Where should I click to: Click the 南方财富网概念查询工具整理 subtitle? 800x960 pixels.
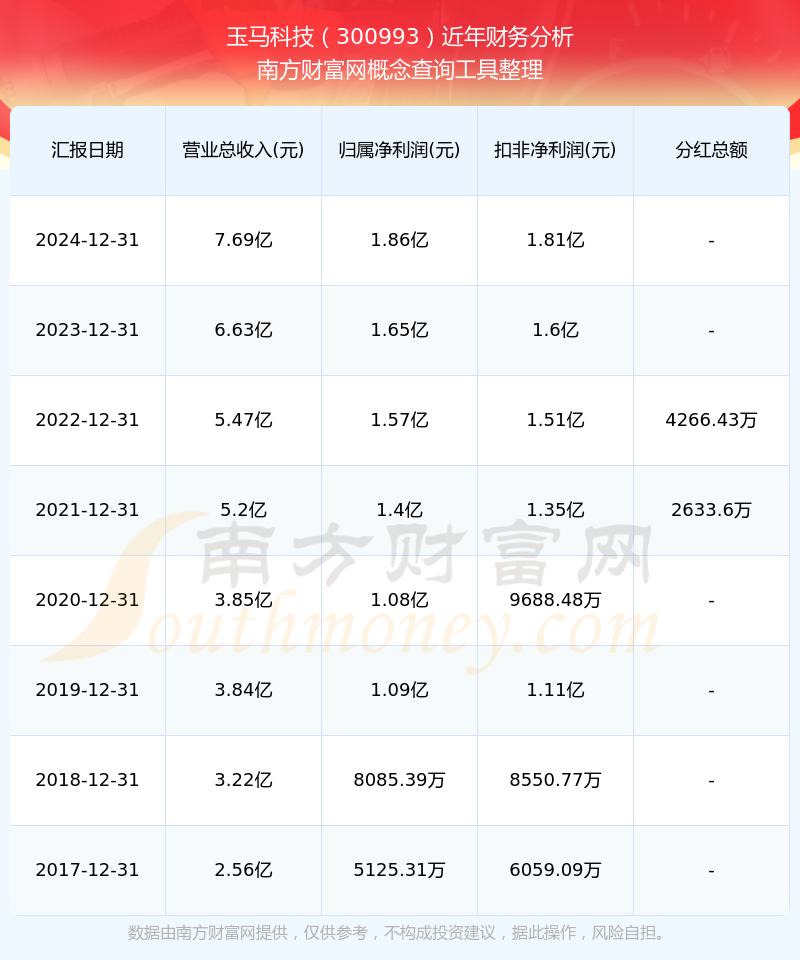click(x=400, y=70)
